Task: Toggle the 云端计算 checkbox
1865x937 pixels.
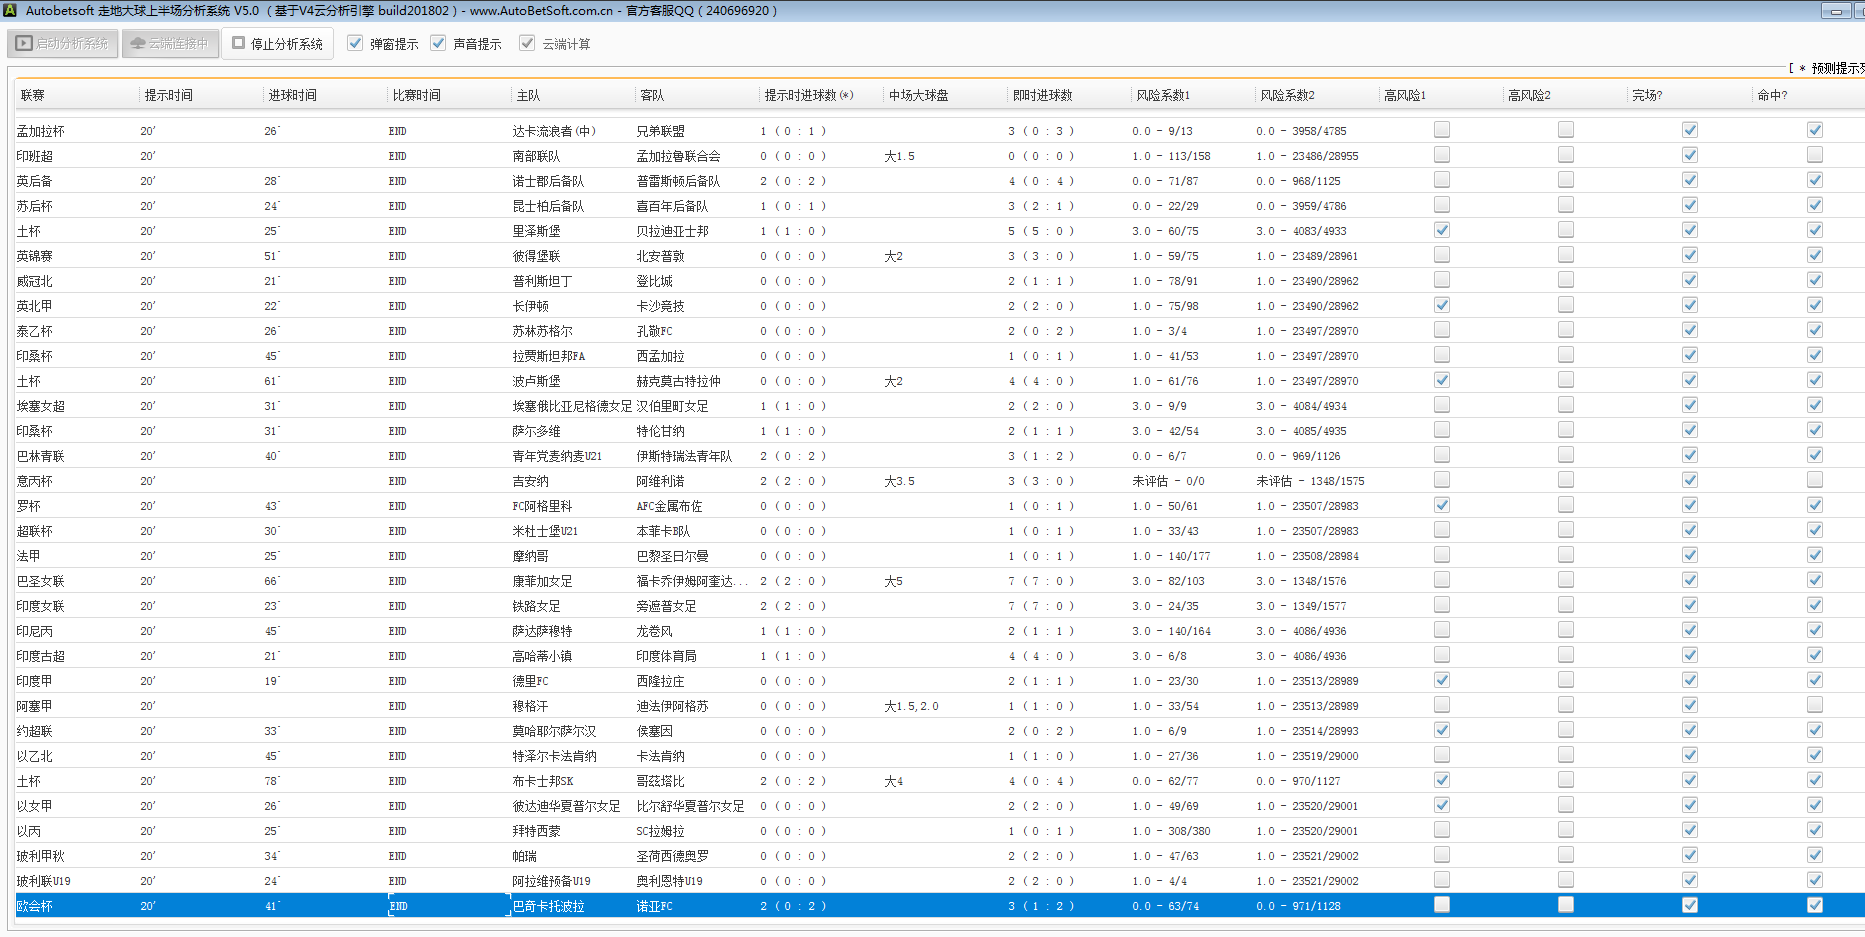Action: (x=527, y=44)
